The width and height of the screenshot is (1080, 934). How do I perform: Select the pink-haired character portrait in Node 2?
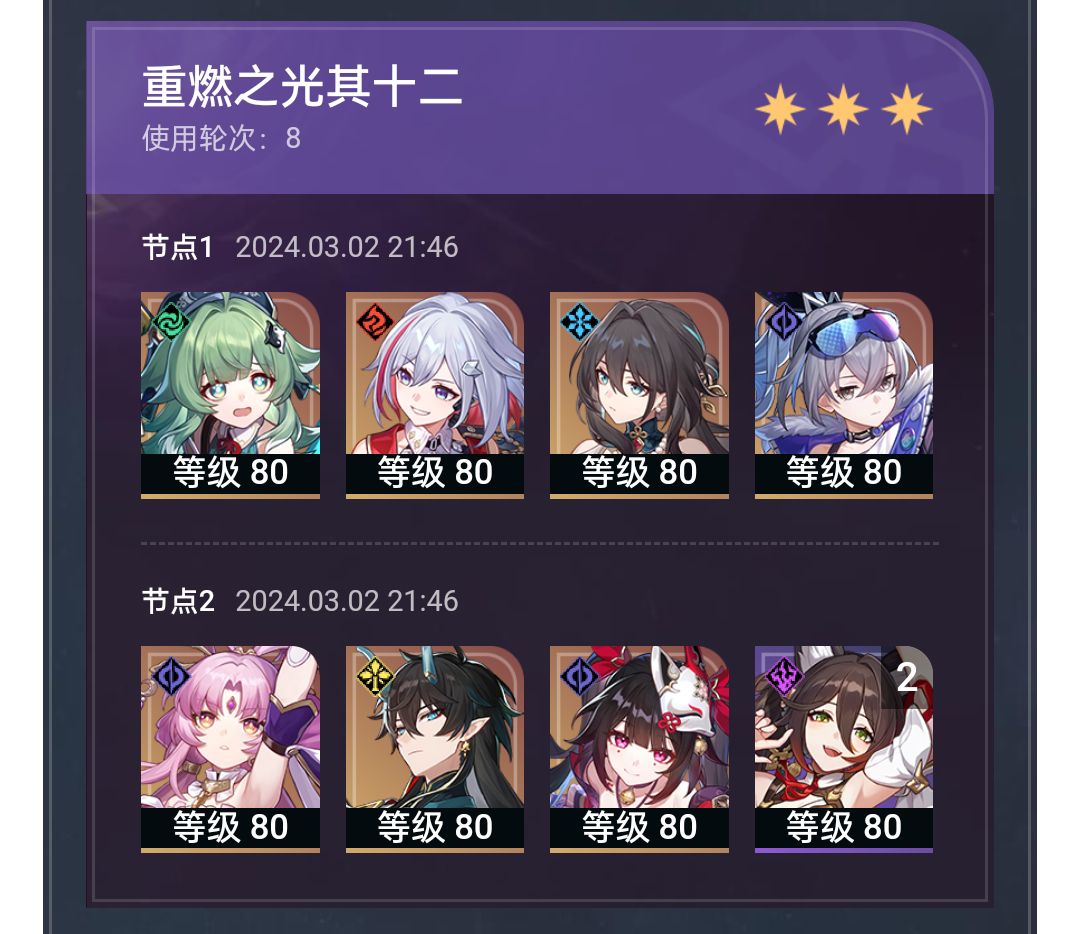(230, 749)
